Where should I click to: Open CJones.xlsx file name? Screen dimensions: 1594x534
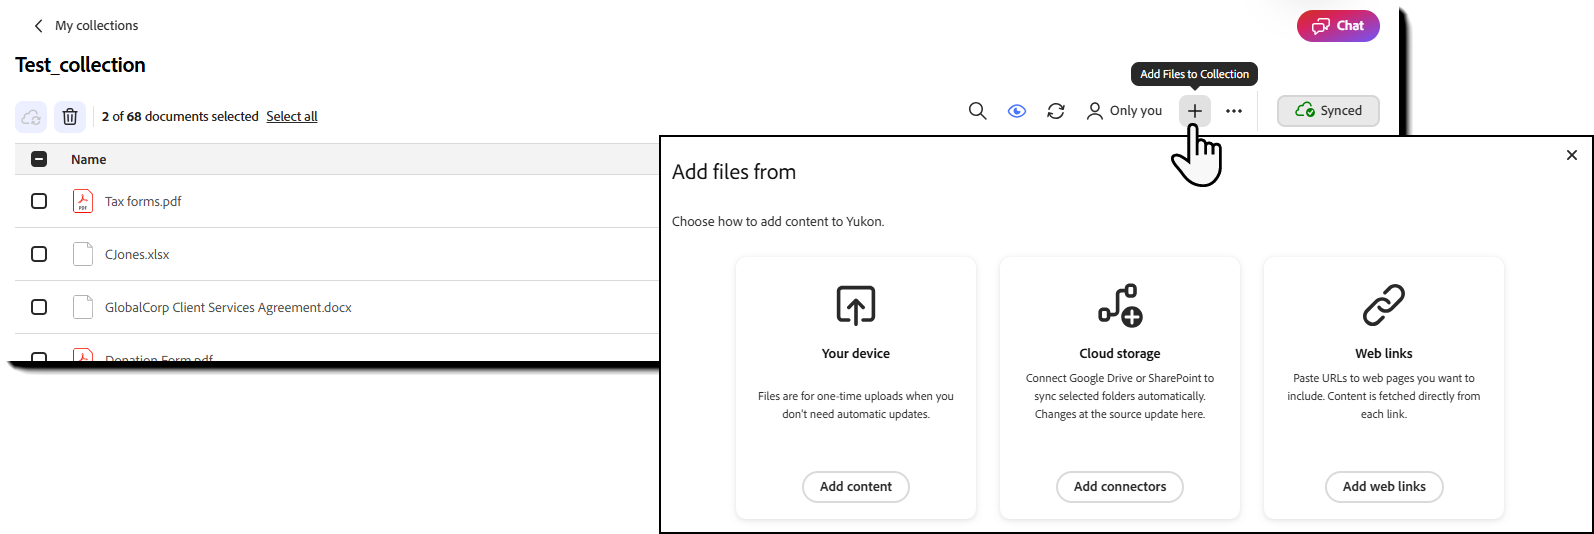(137, 254)
